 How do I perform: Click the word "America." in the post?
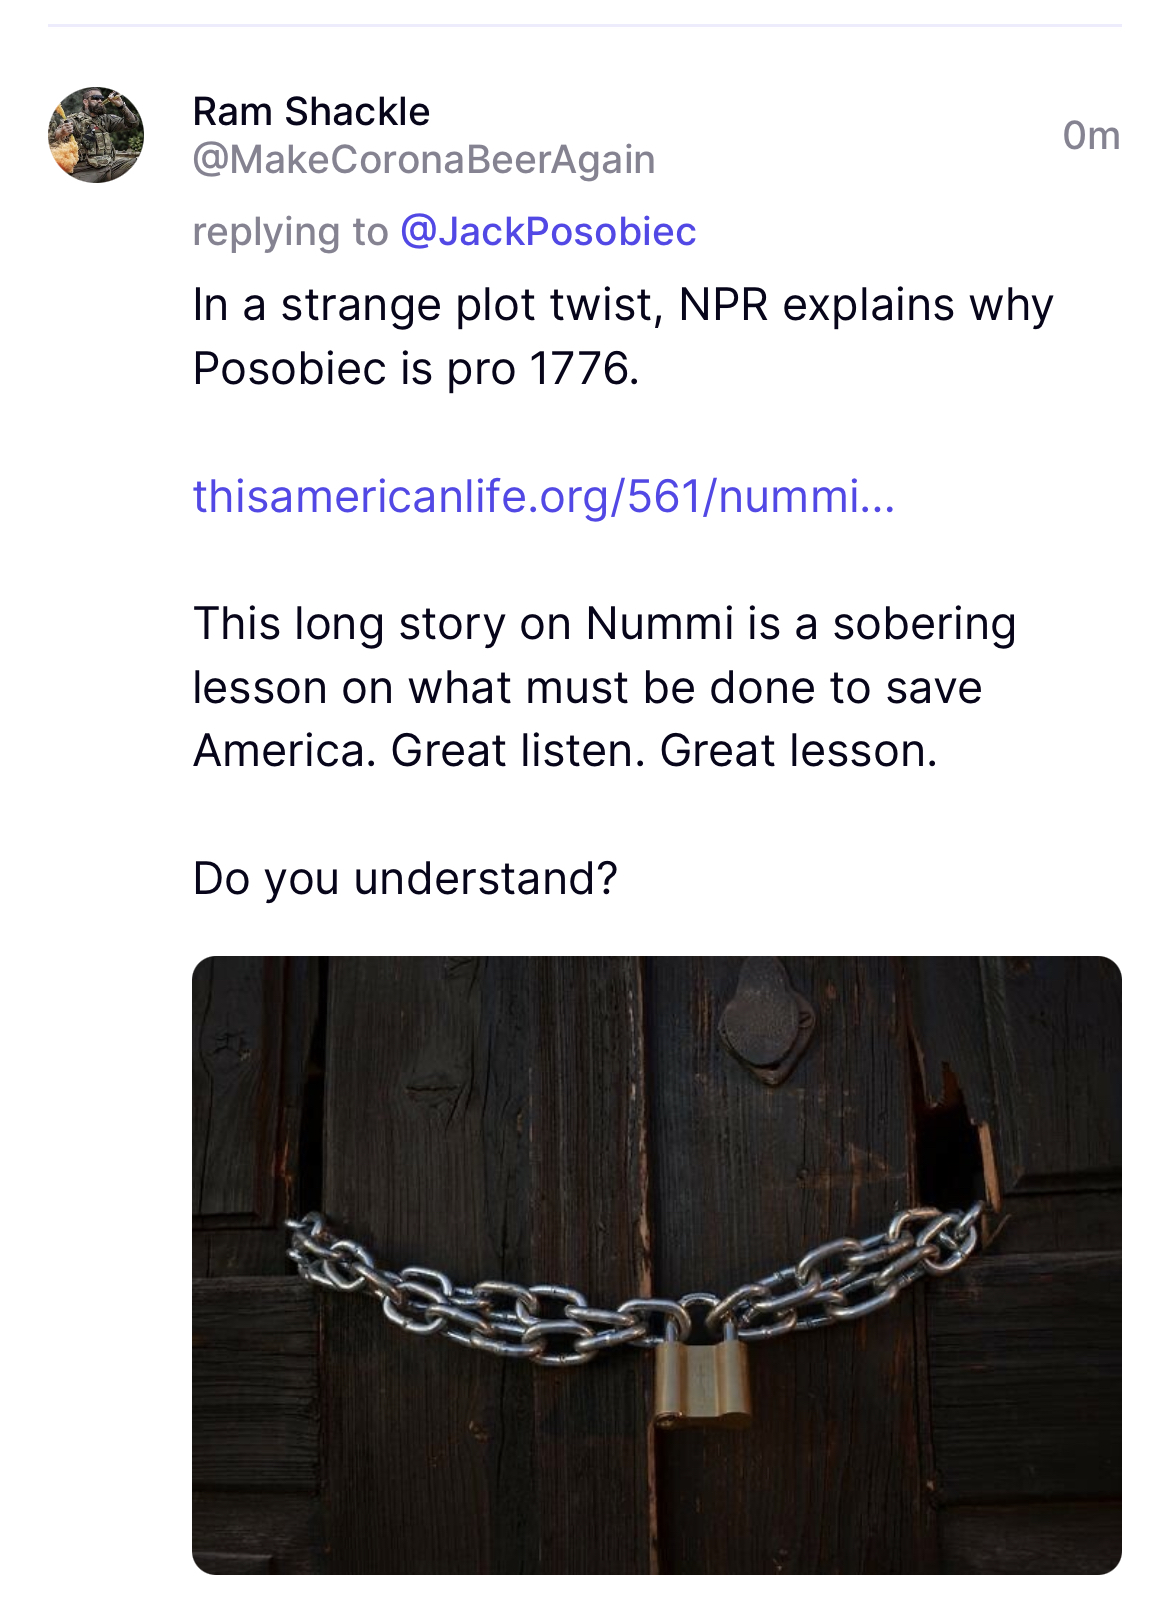coord(285,750)
